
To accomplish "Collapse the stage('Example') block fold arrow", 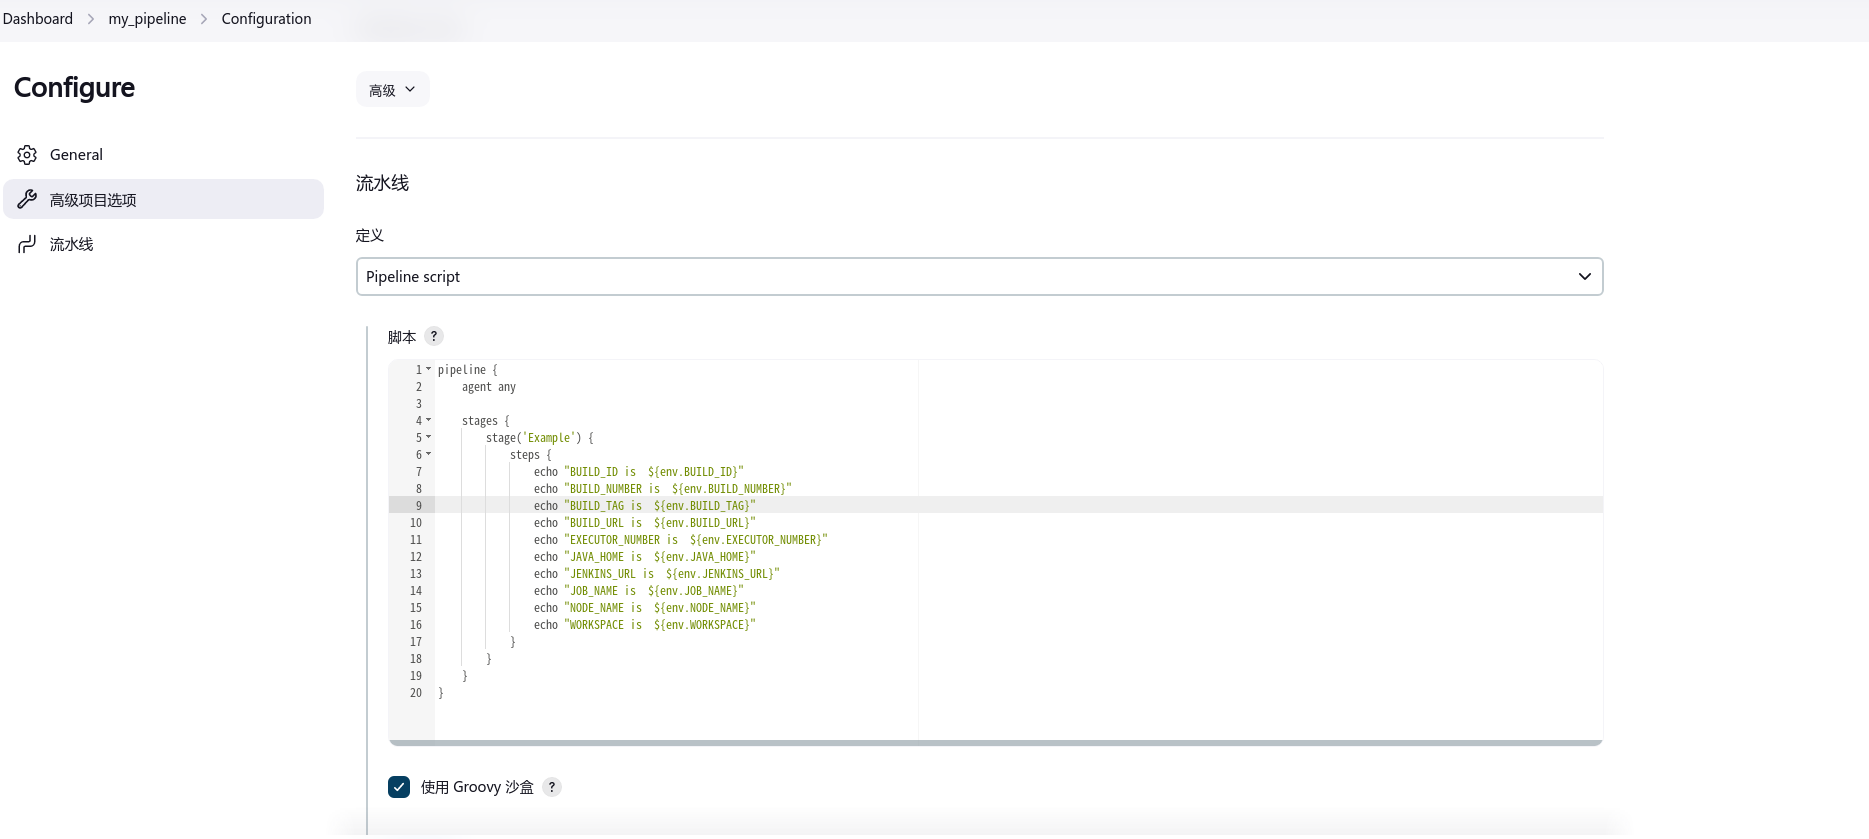I will [429, 437].
